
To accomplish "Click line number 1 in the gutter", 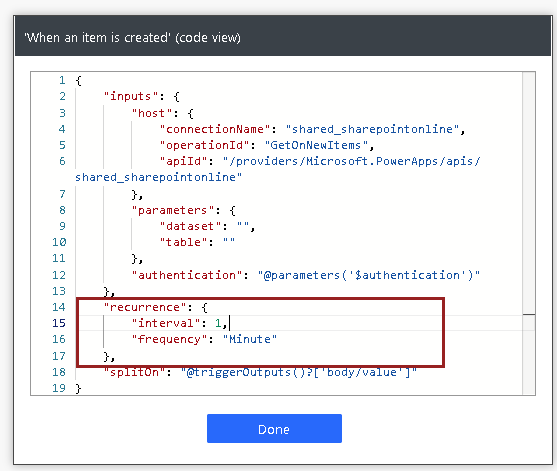I will tap(62, 80).
